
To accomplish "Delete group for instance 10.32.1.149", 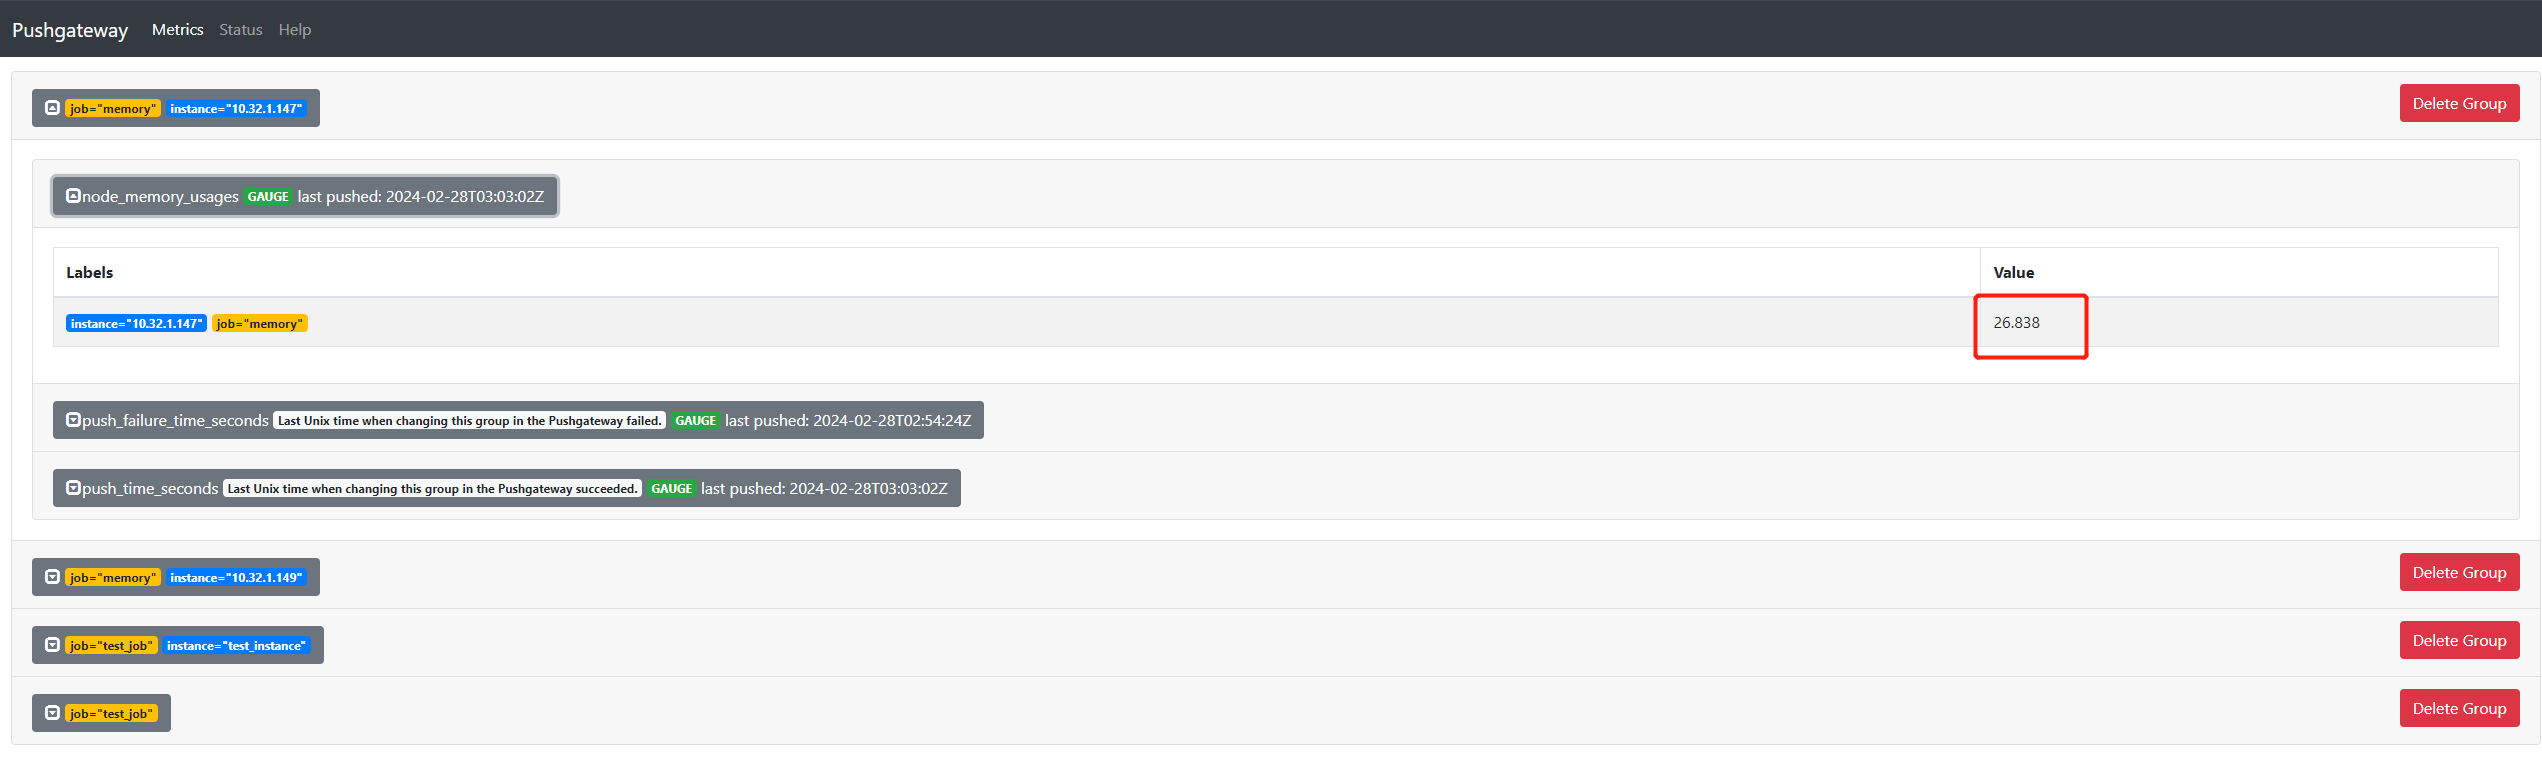I will tap(2459, 572).
